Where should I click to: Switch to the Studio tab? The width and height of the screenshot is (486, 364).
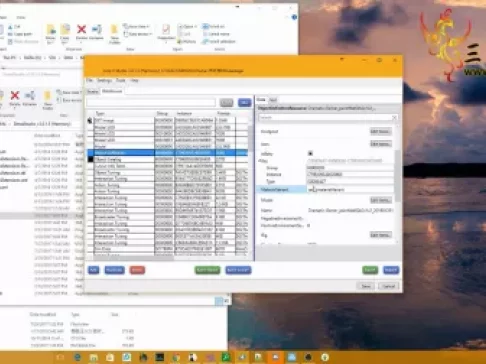pyautogui.click(x=93, y=91)
